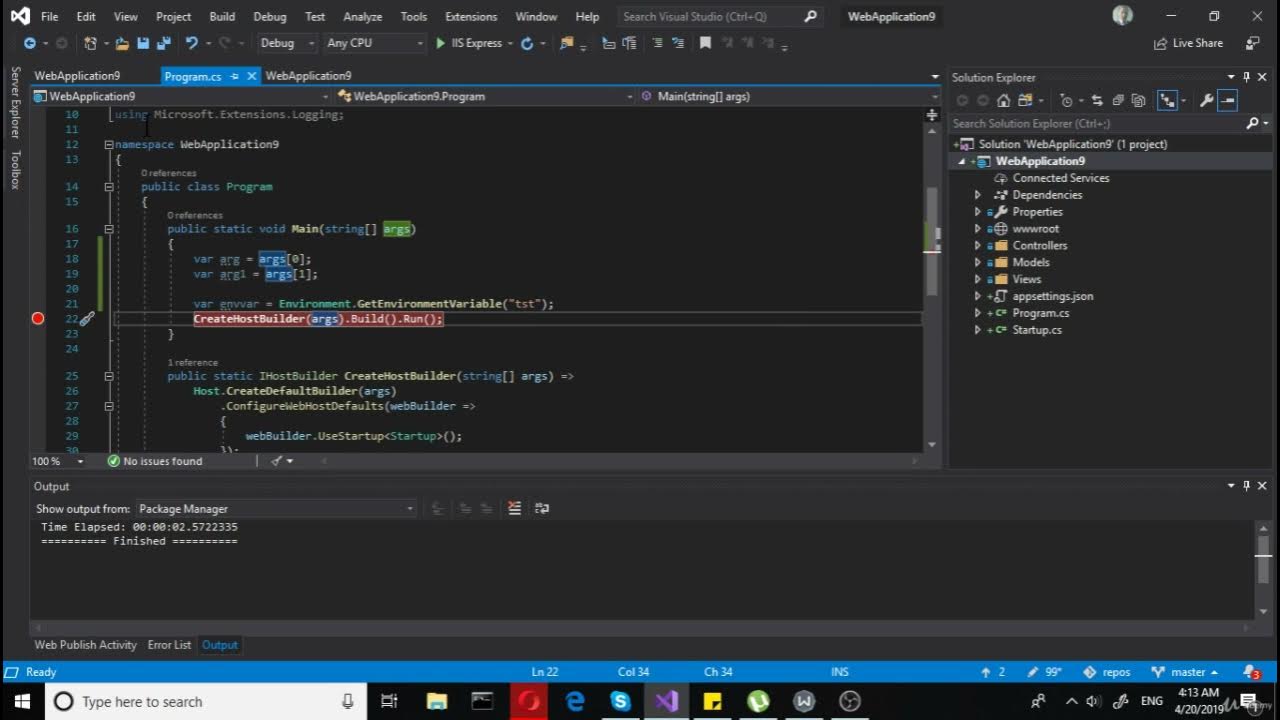Toggle the breakpoint on line 22

38,319
